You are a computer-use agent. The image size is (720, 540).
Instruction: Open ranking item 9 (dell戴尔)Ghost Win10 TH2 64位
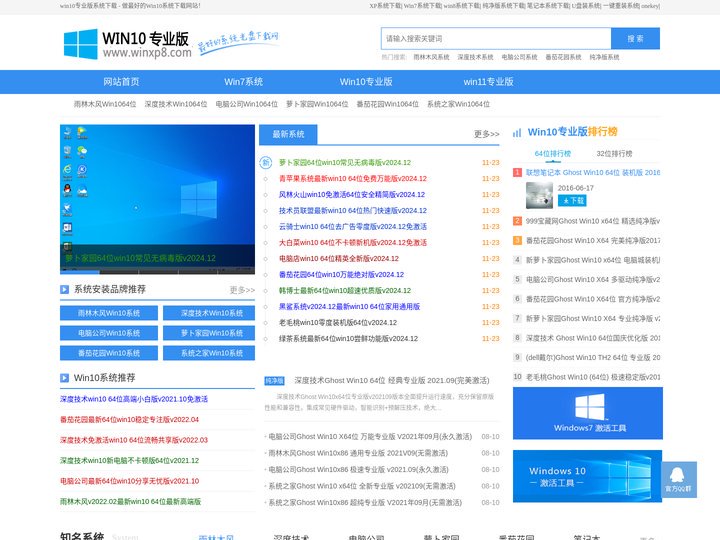pos(593,358)
